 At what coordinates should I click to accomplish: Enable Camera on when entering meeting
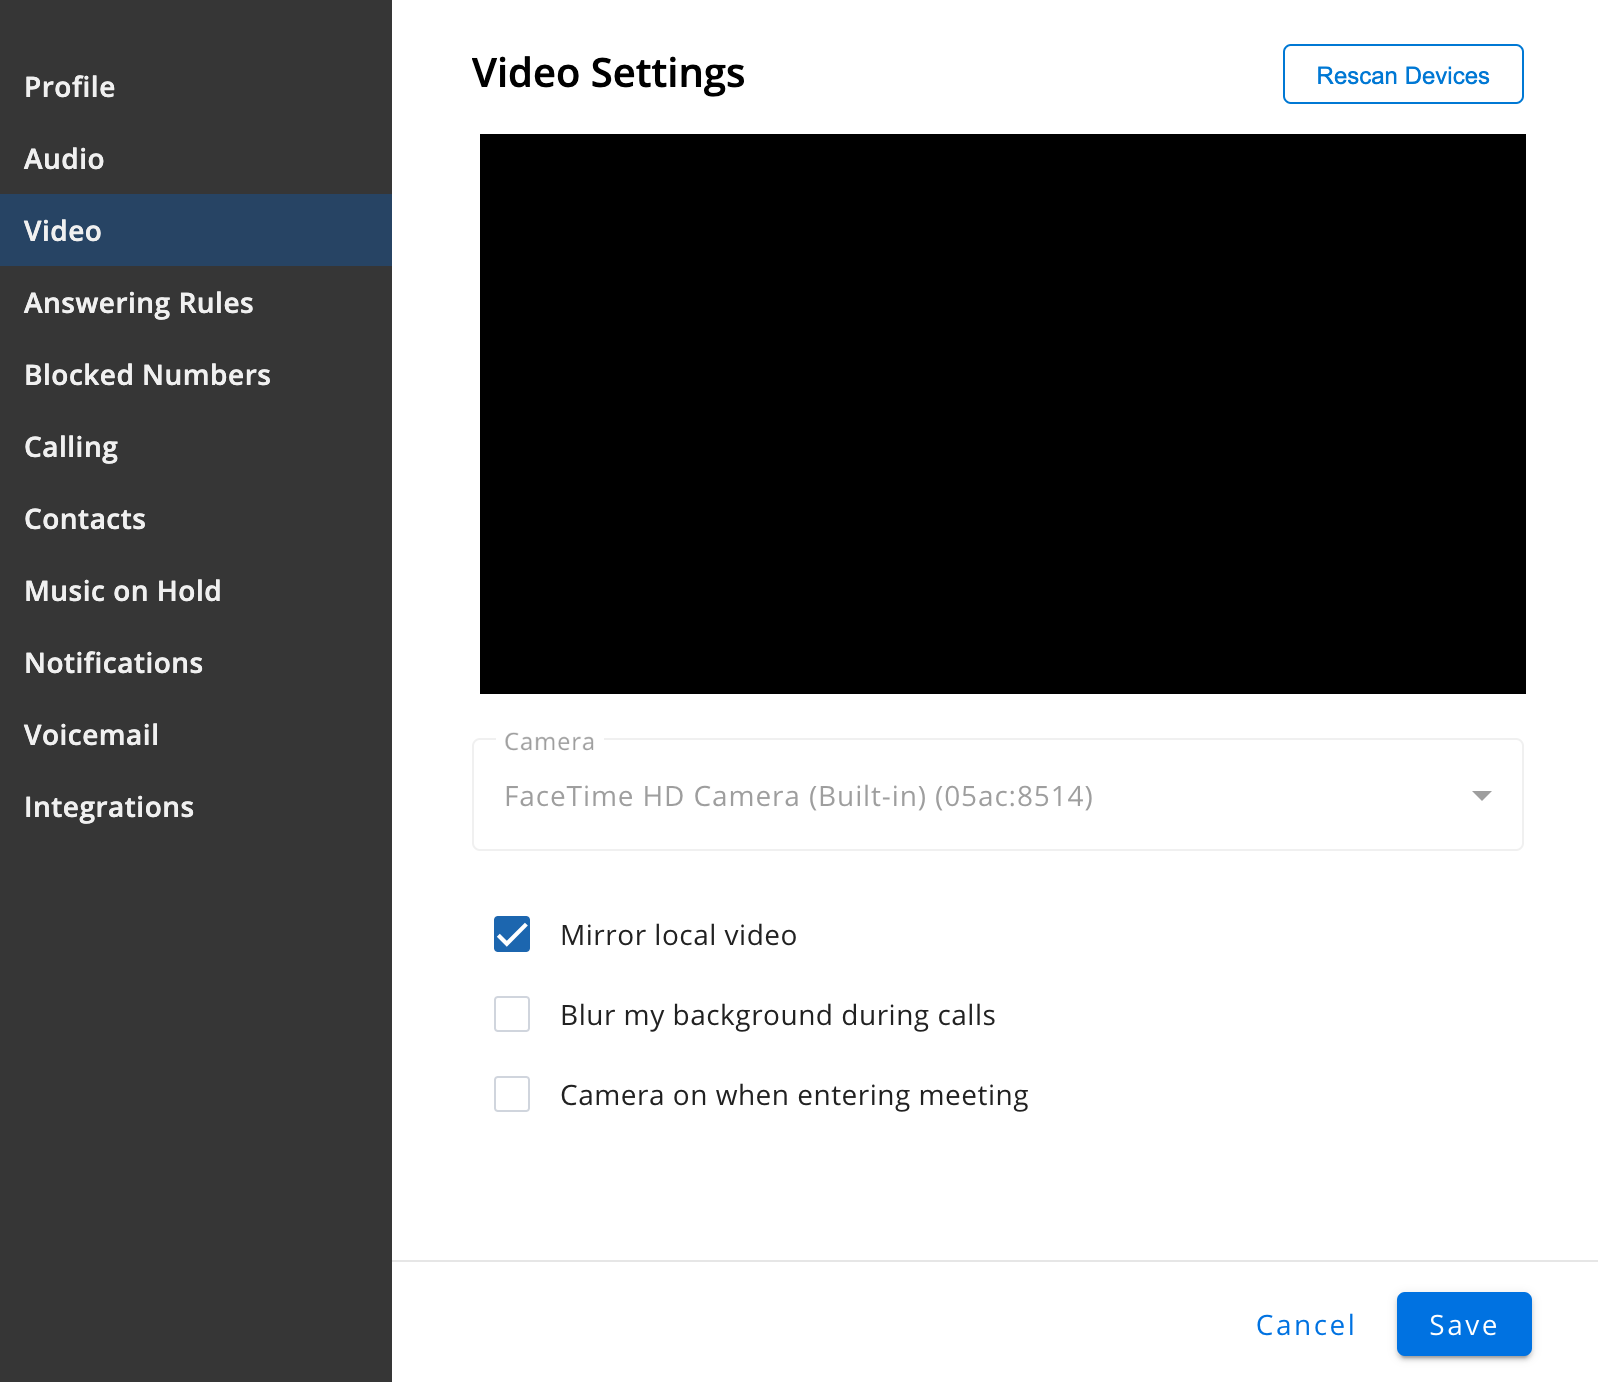pyautogui.click(x=512, y=1094)
